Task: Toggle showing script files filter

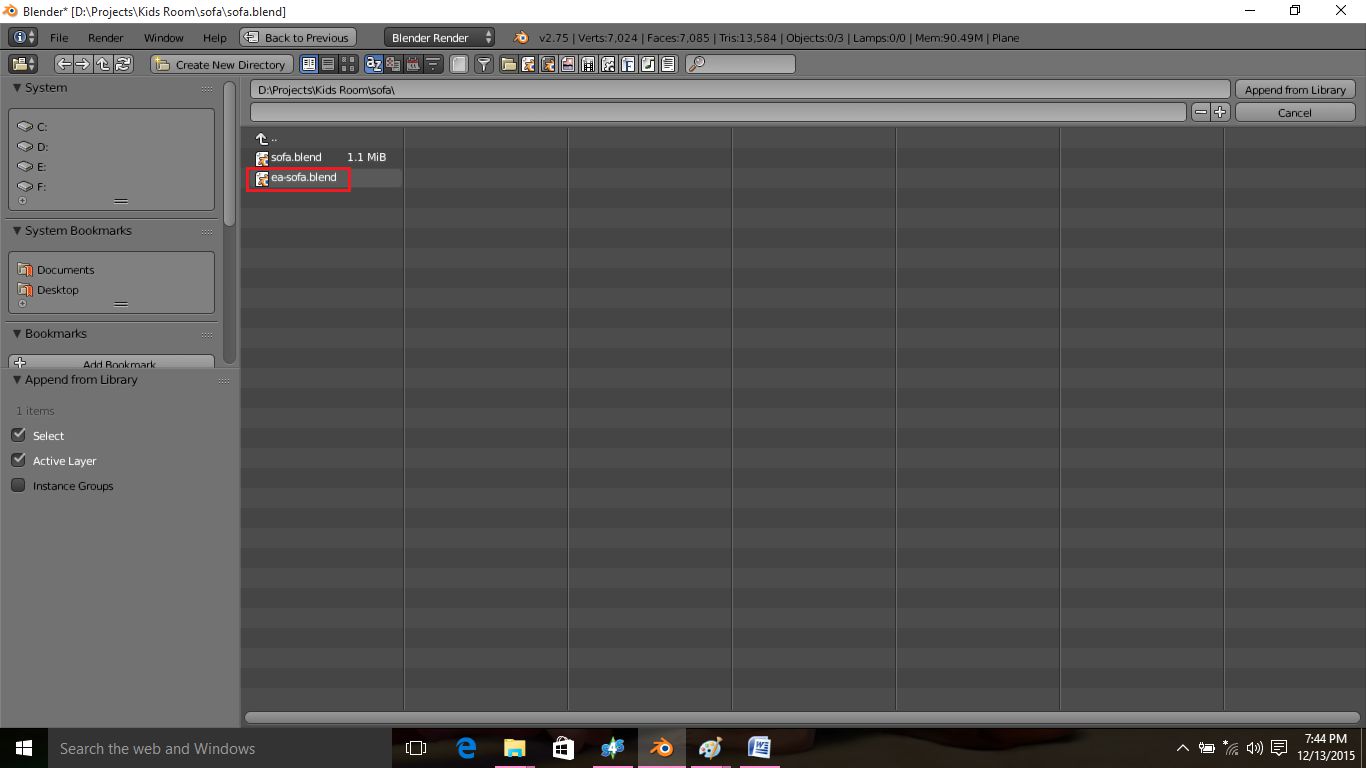Action: click(x=608, y=64)
